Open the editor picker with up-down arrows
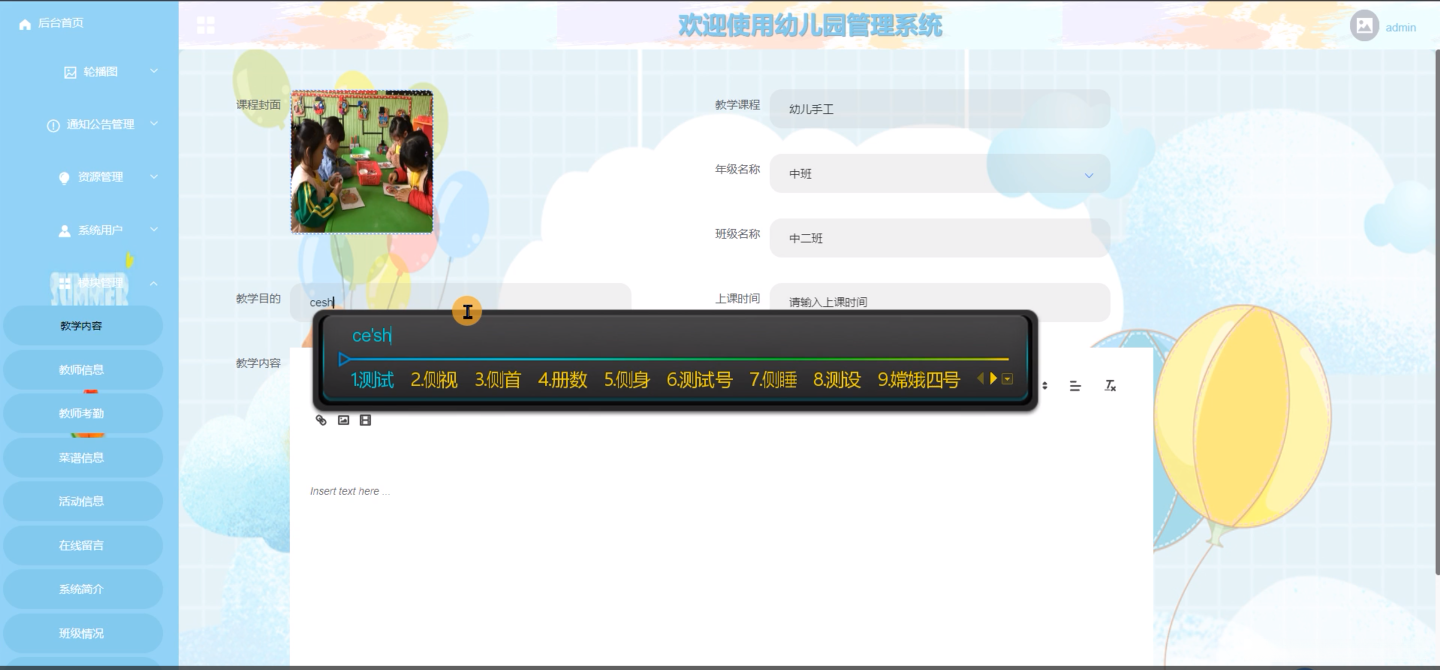 point(1045,386)
